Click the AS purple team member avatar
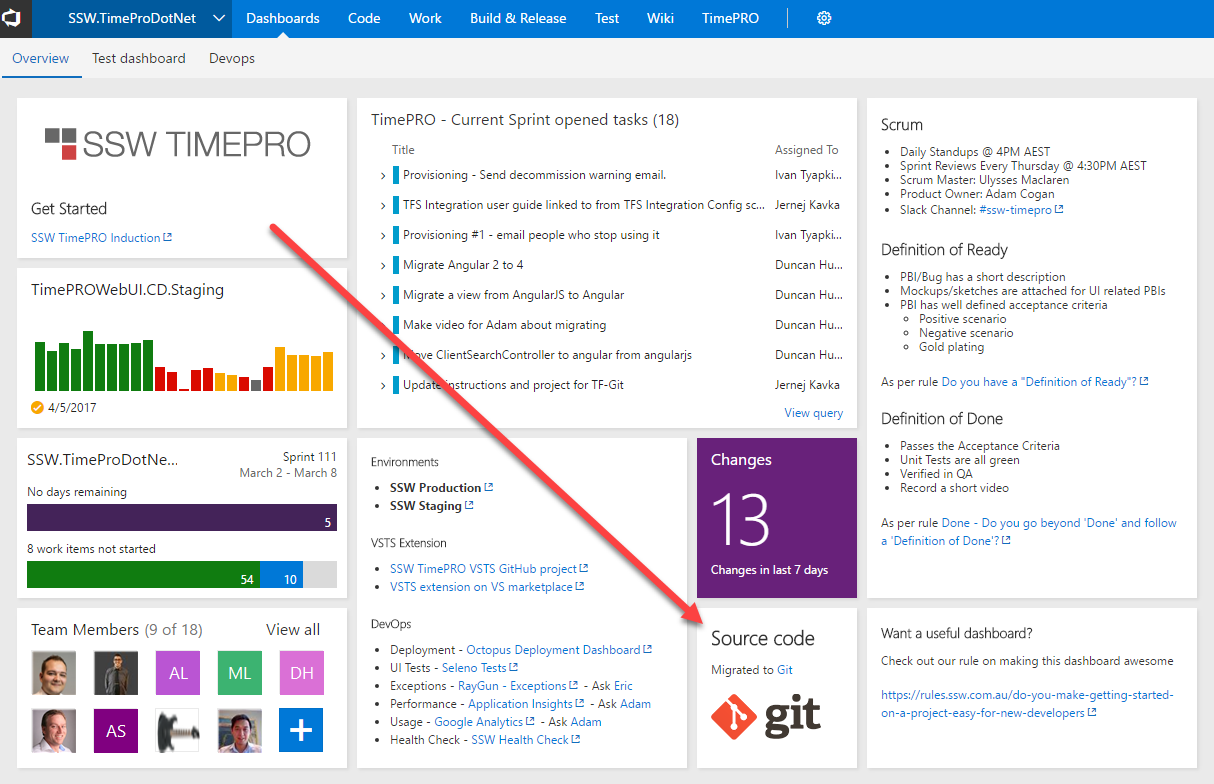 116,730
